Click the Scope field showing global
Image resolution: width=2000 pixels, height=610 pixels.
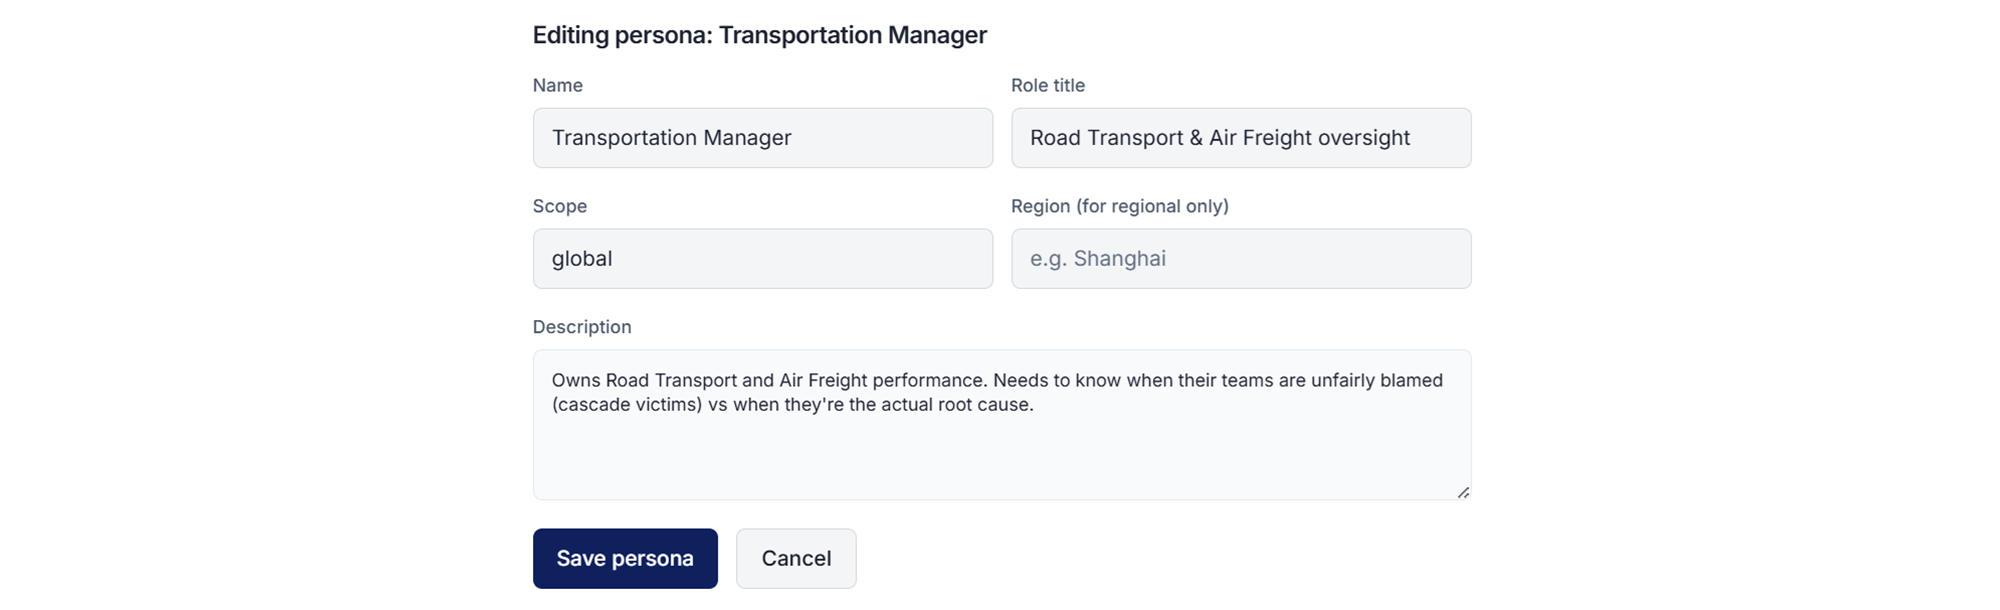click(762, 259)
